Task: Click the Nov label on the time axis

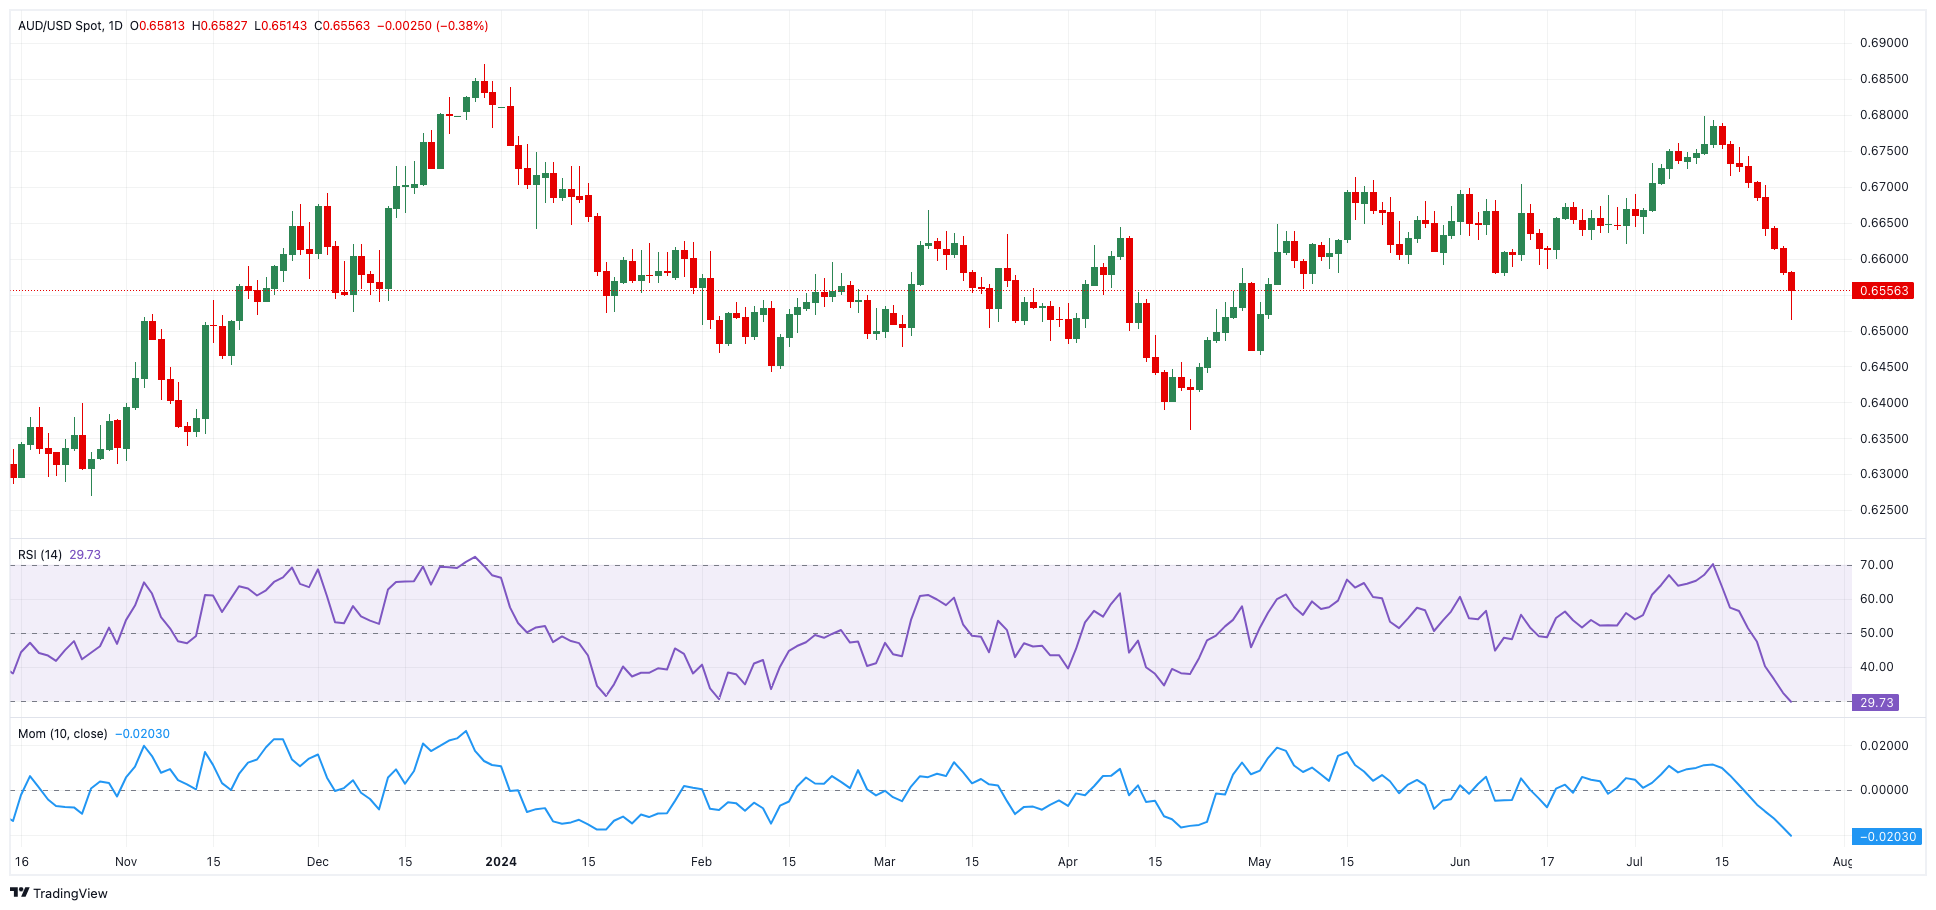Action: point(126,861)
